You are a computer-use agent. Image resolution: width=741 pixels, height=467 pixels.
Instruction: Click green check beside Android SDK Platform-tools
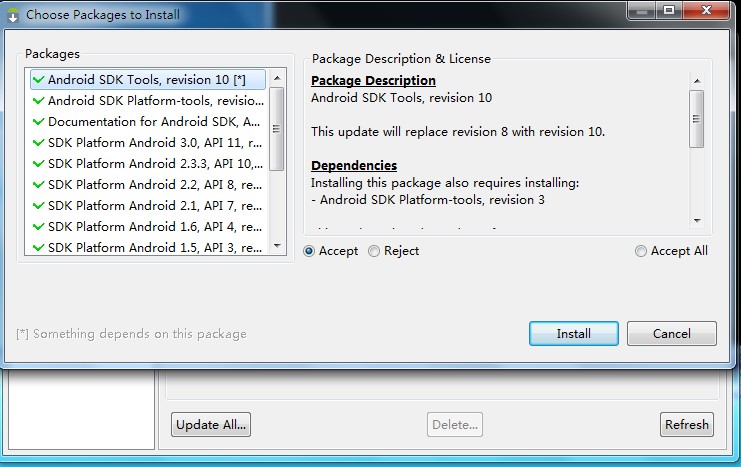39,101
